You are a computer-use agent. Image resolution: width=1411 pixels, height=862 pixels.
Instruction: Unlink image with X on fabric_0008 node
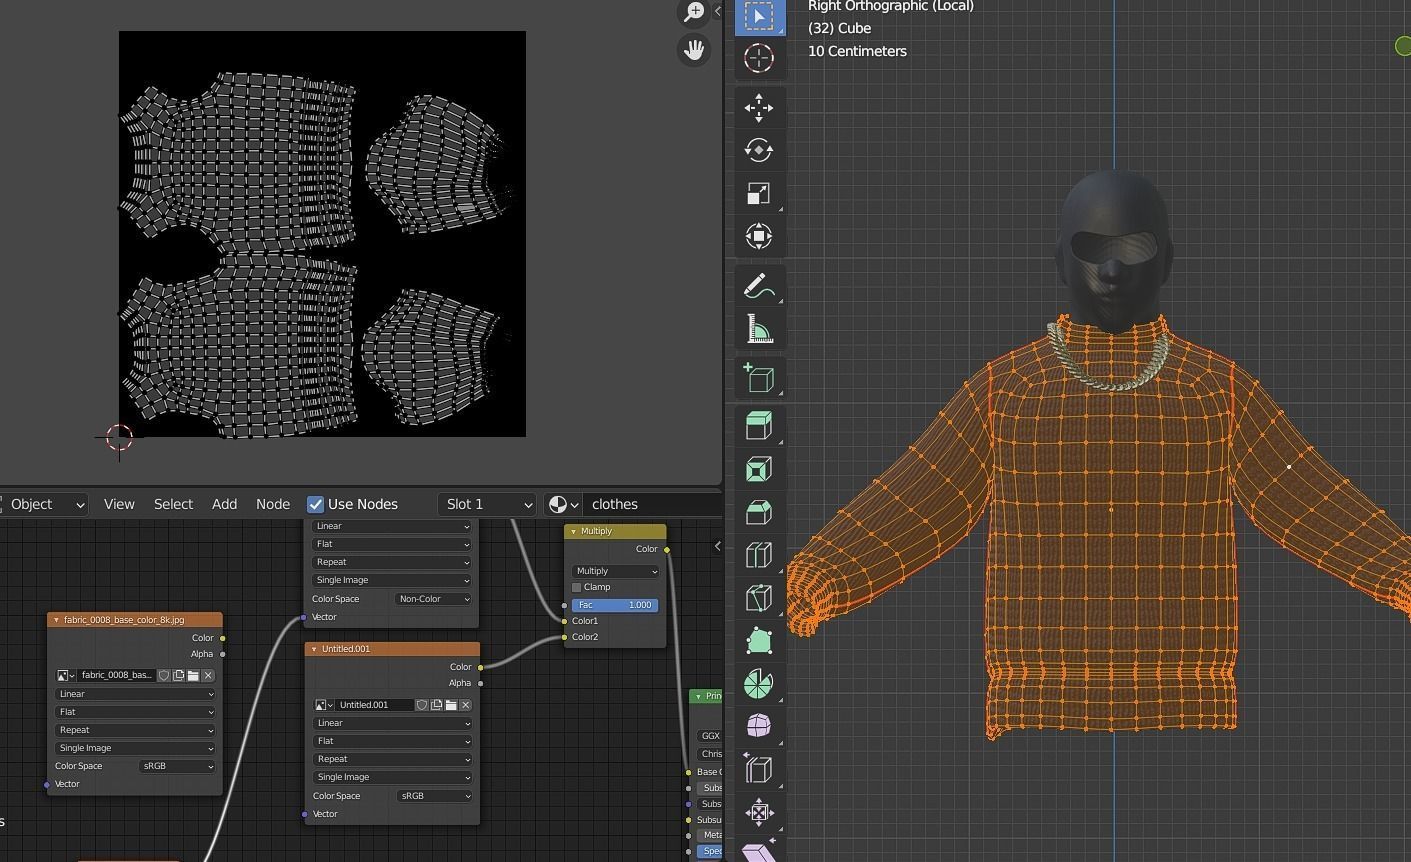208,676
